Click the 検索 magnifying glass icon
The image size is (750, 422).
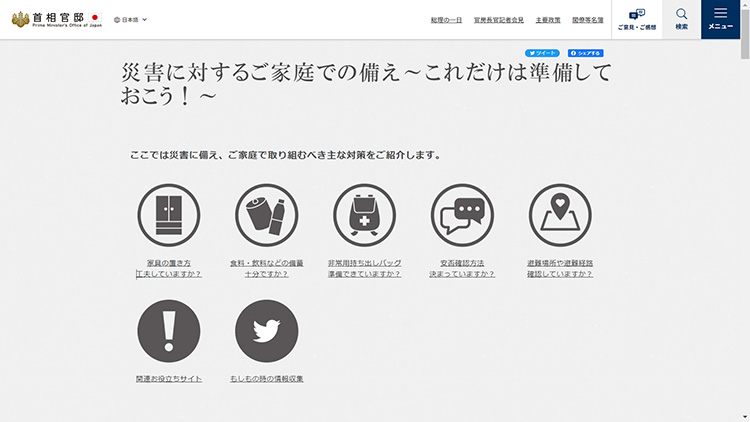point(681,18)
